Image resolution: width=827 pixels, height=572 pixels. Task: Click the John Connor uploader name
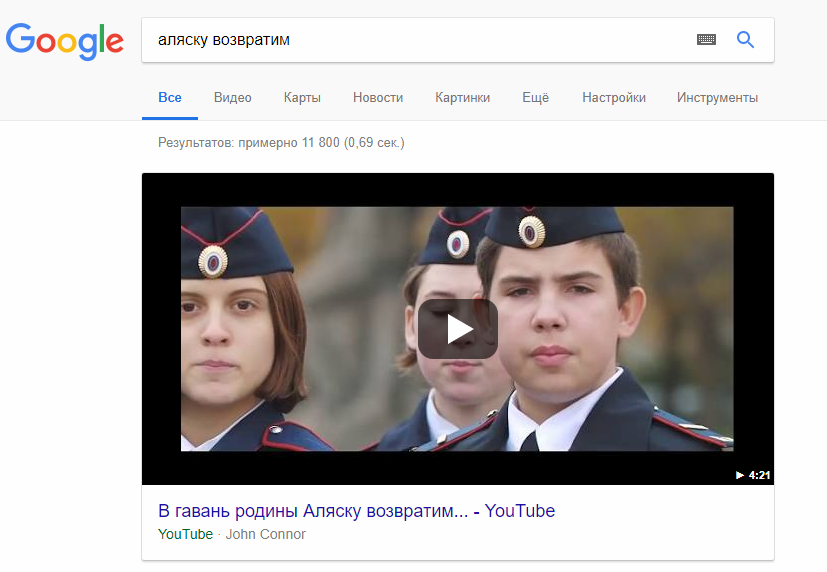click(x=266, y=534)
